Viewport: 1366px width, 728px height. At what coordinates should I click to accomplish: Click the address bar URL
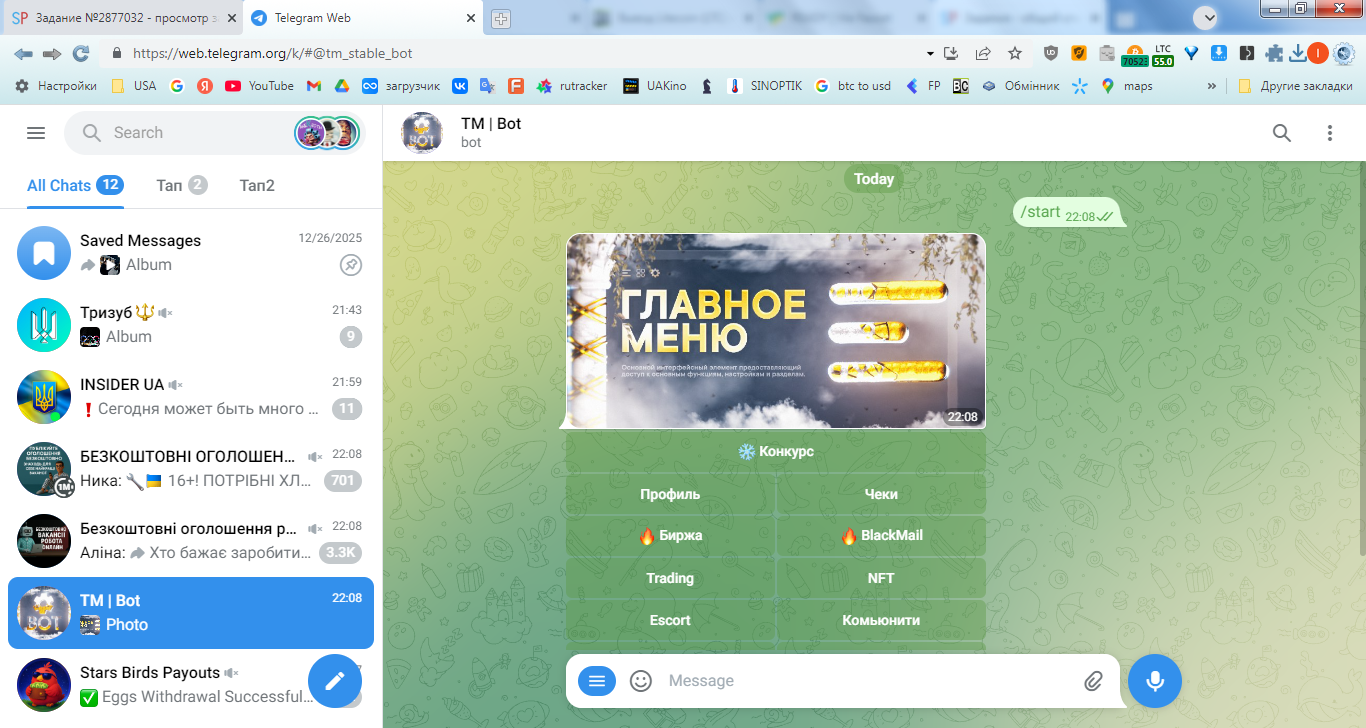pyautogui.click(x=272, y=54)
